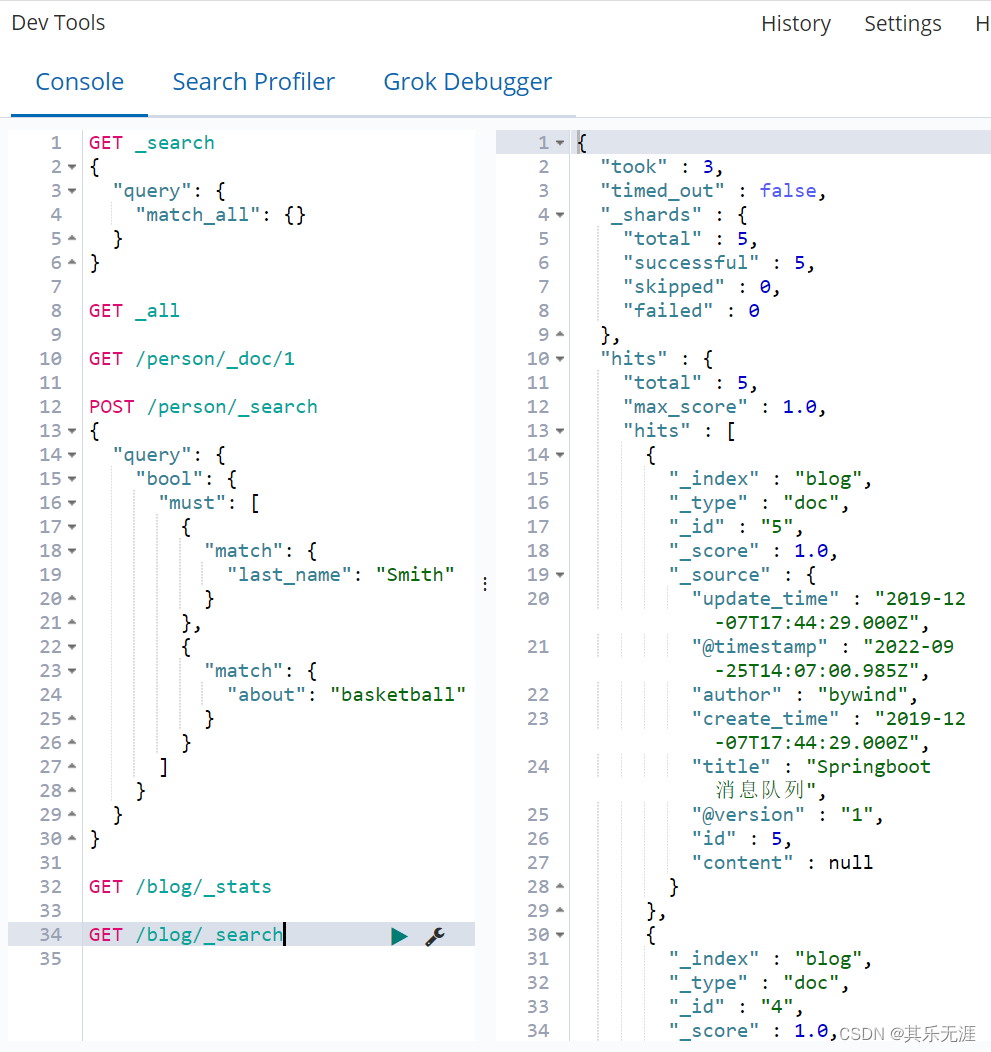
Task: Collapse "query" fold at editor line 14
Action: tap(72, 455)
